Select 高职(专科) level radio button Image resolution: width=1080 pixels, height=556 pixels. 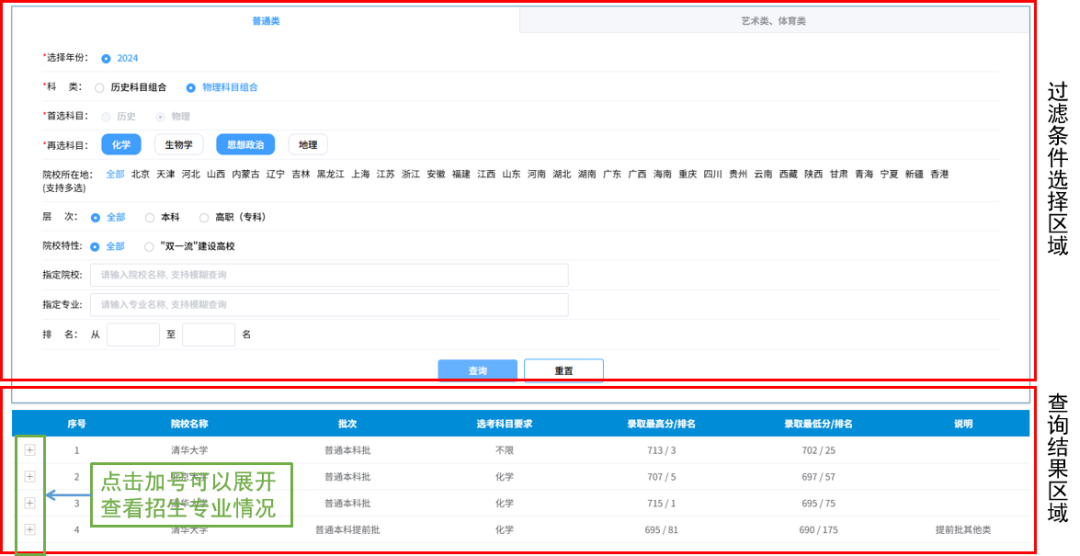[x=204, y=217]
